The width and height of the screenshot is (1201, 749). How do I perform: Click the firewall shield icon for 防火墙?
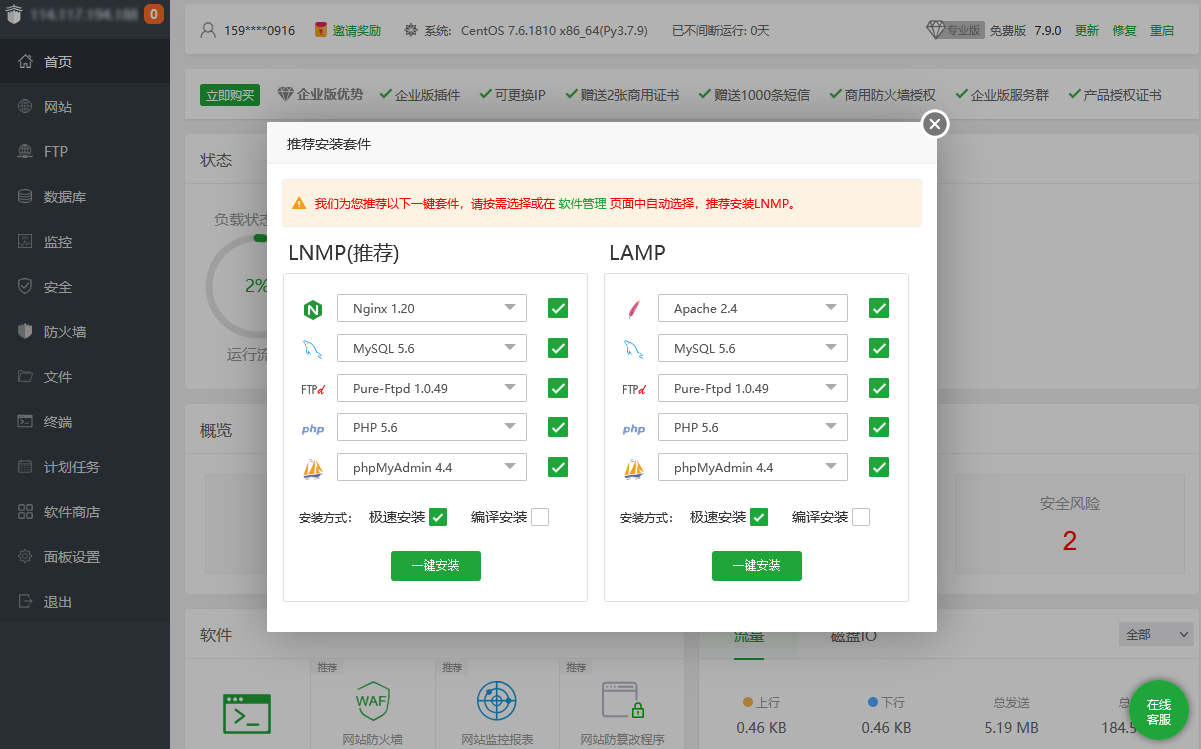point(26,332)
